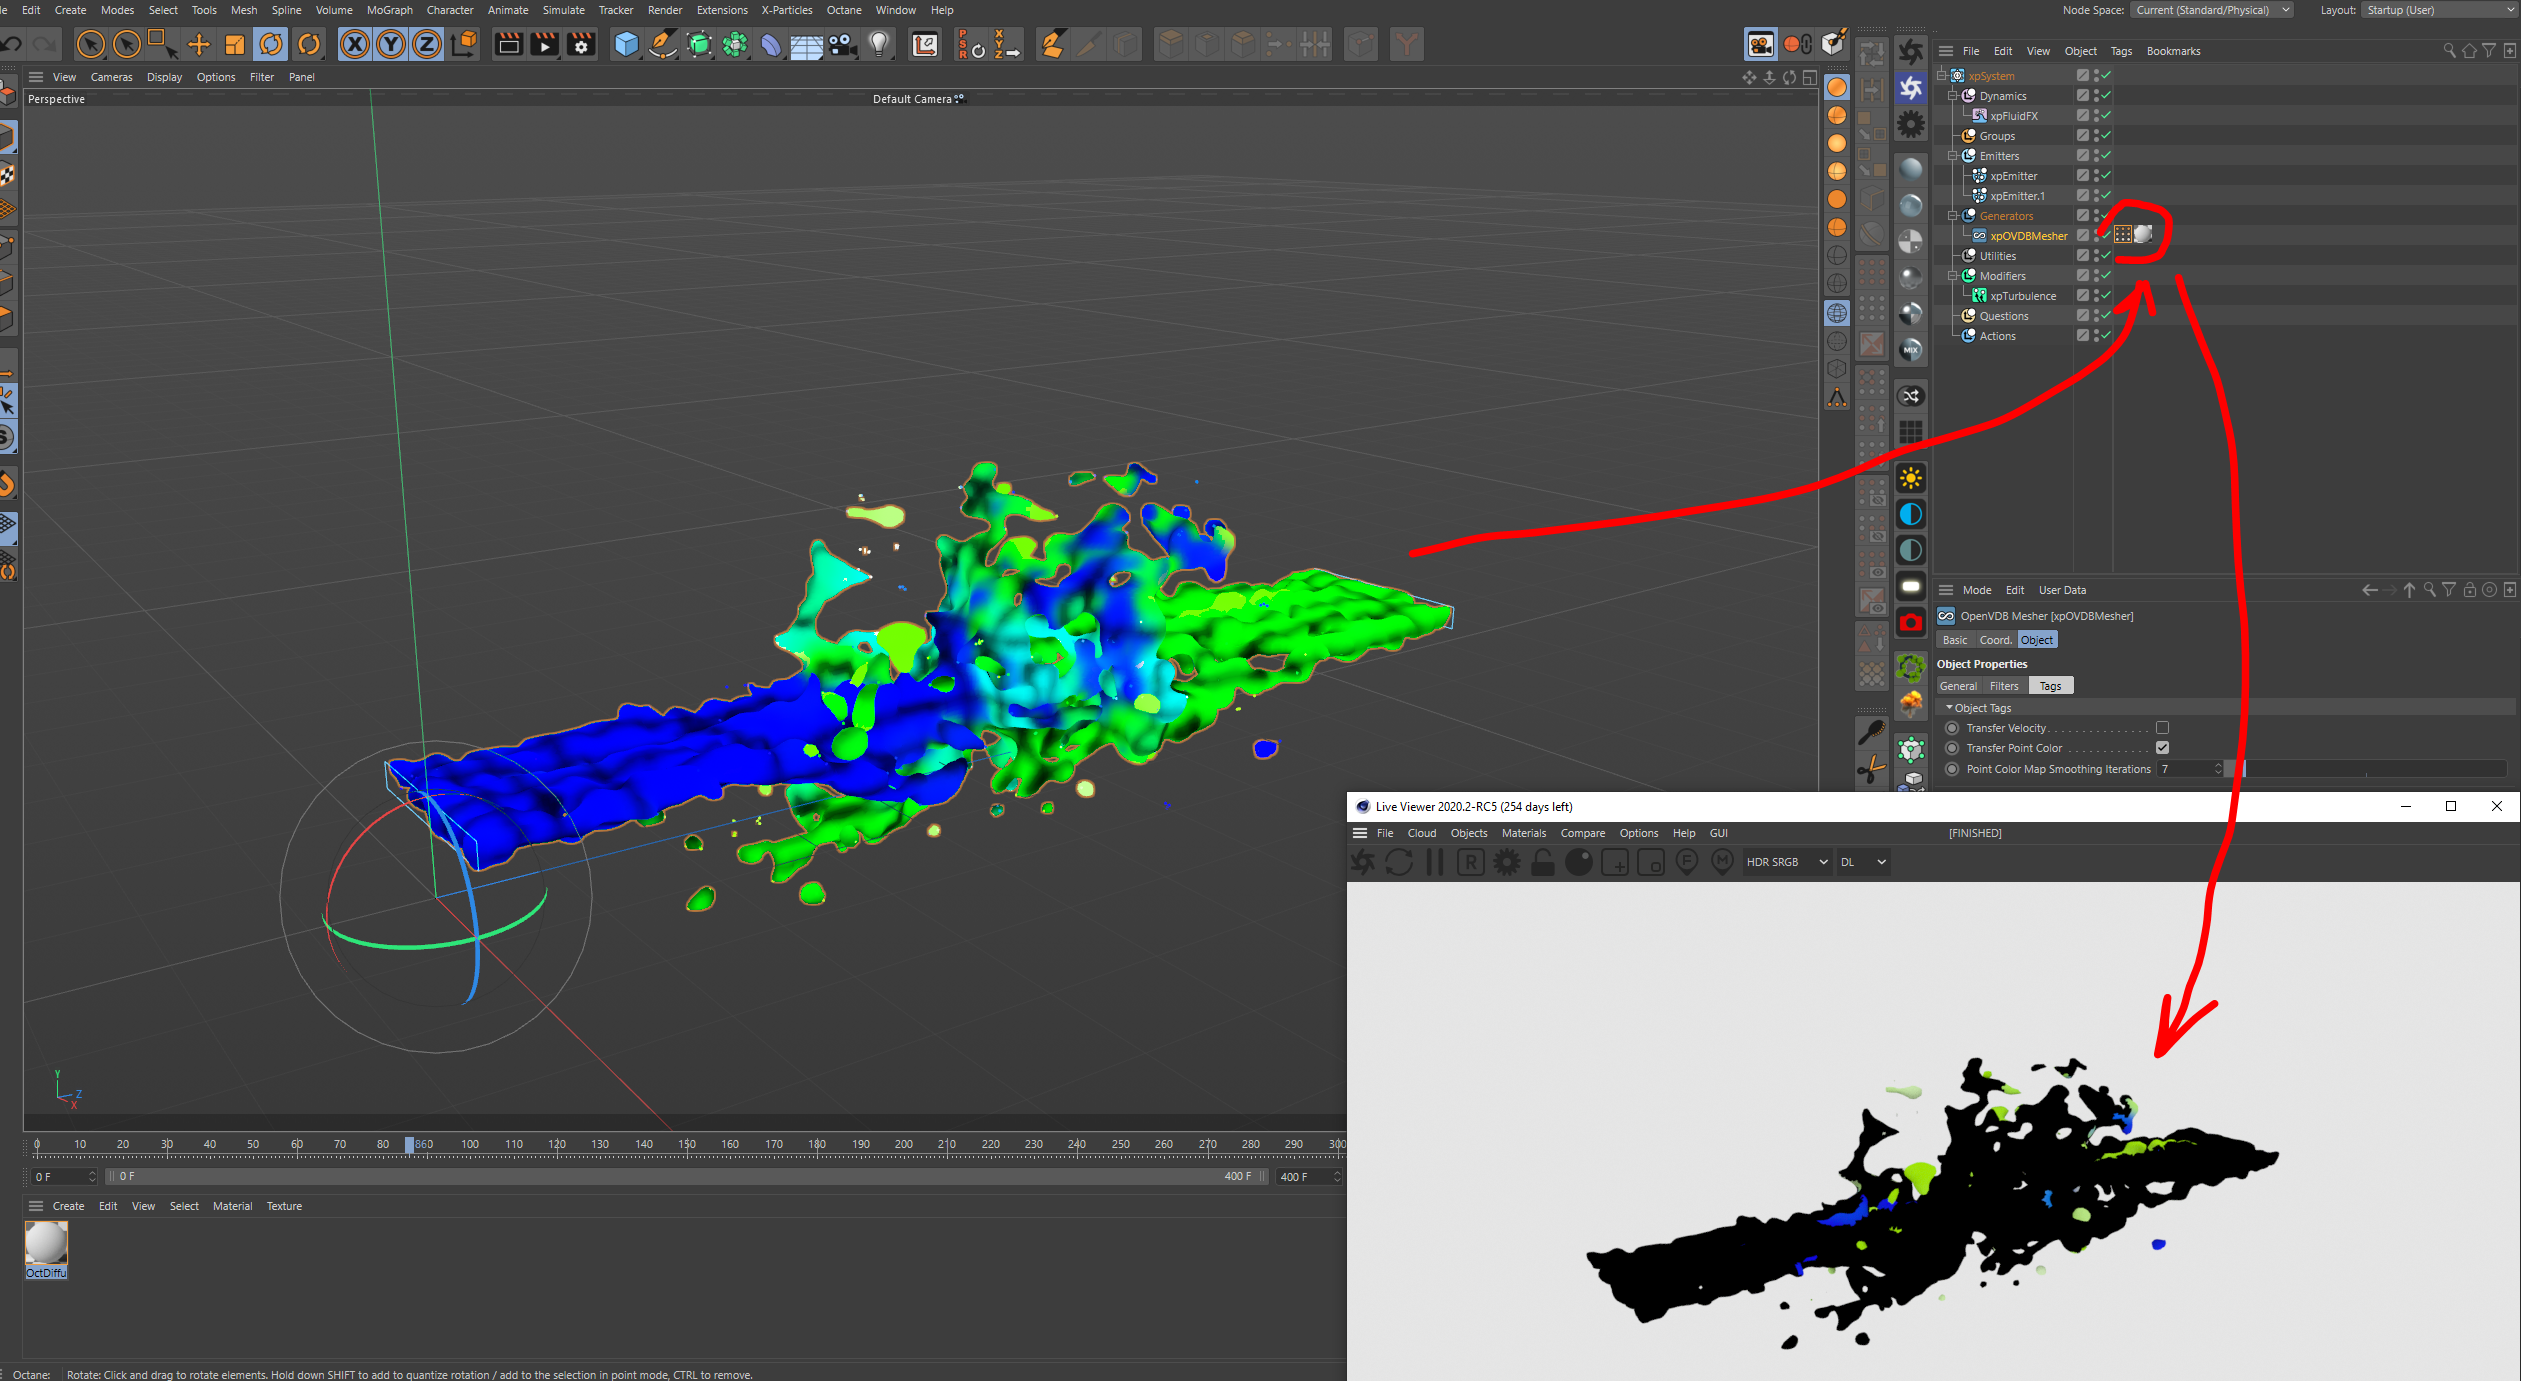The height and width of the screenshot is (1381, 2521).
Task: Select the OctDiffuse material thumbnail
Action: tap(46, 1244)
